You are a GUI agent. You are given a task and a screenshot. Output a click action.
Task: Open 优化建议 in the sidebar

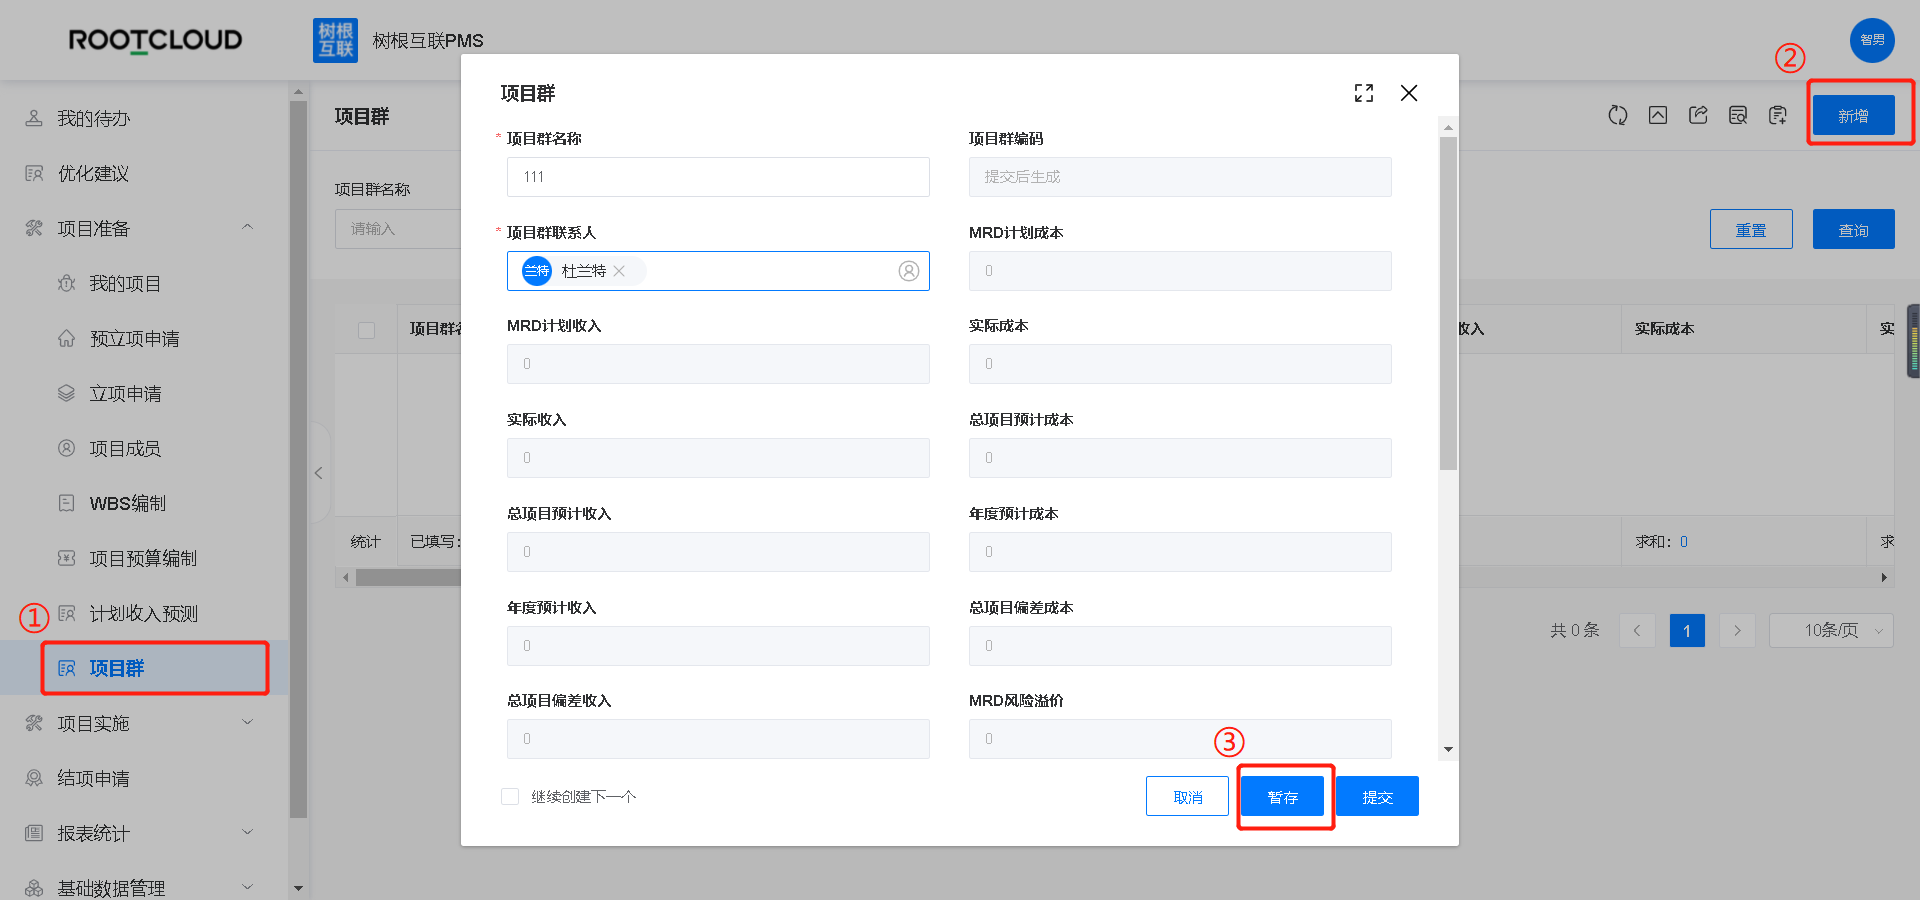[93, 173]
